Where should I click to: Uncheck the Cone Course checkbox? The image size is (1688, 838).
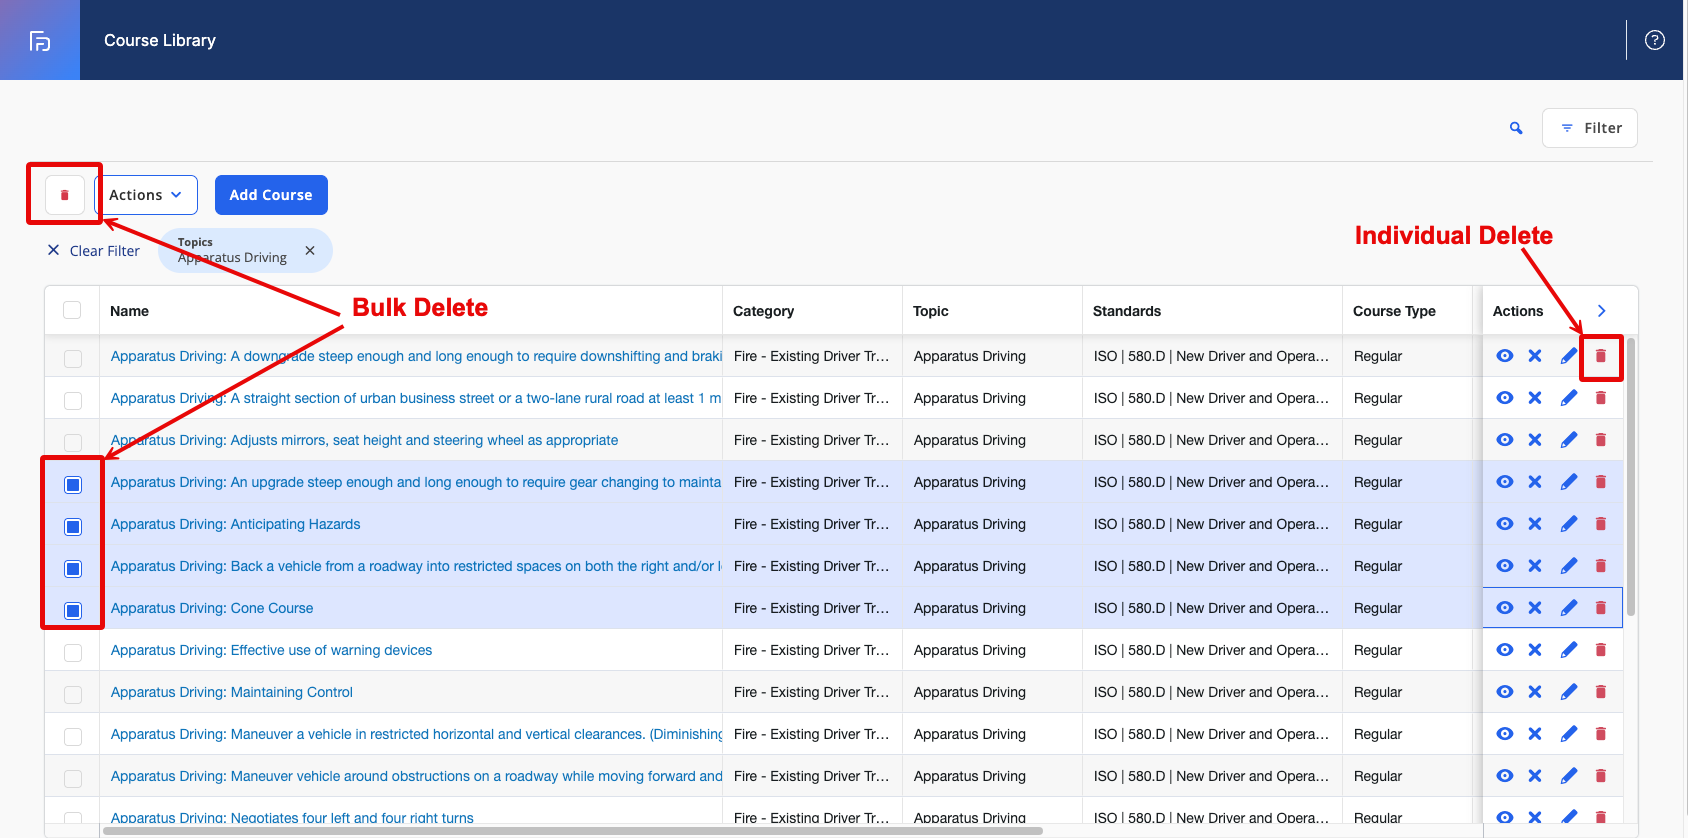[73, 611]
